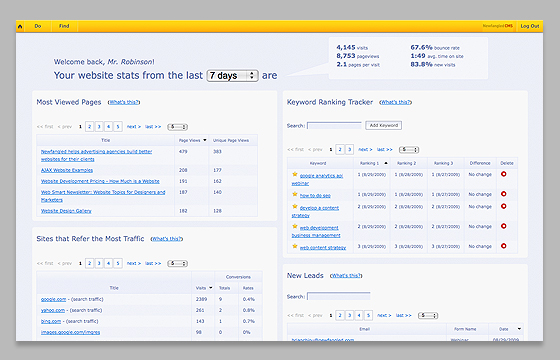Sort New Leads by Date column arrow

point(519,329)
